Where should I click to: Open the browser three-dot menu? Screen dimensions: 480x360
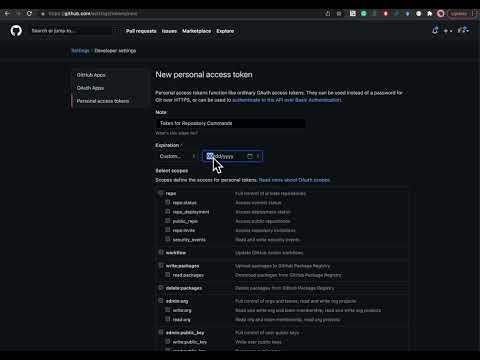pyautogui.click(x=473, y=14)
